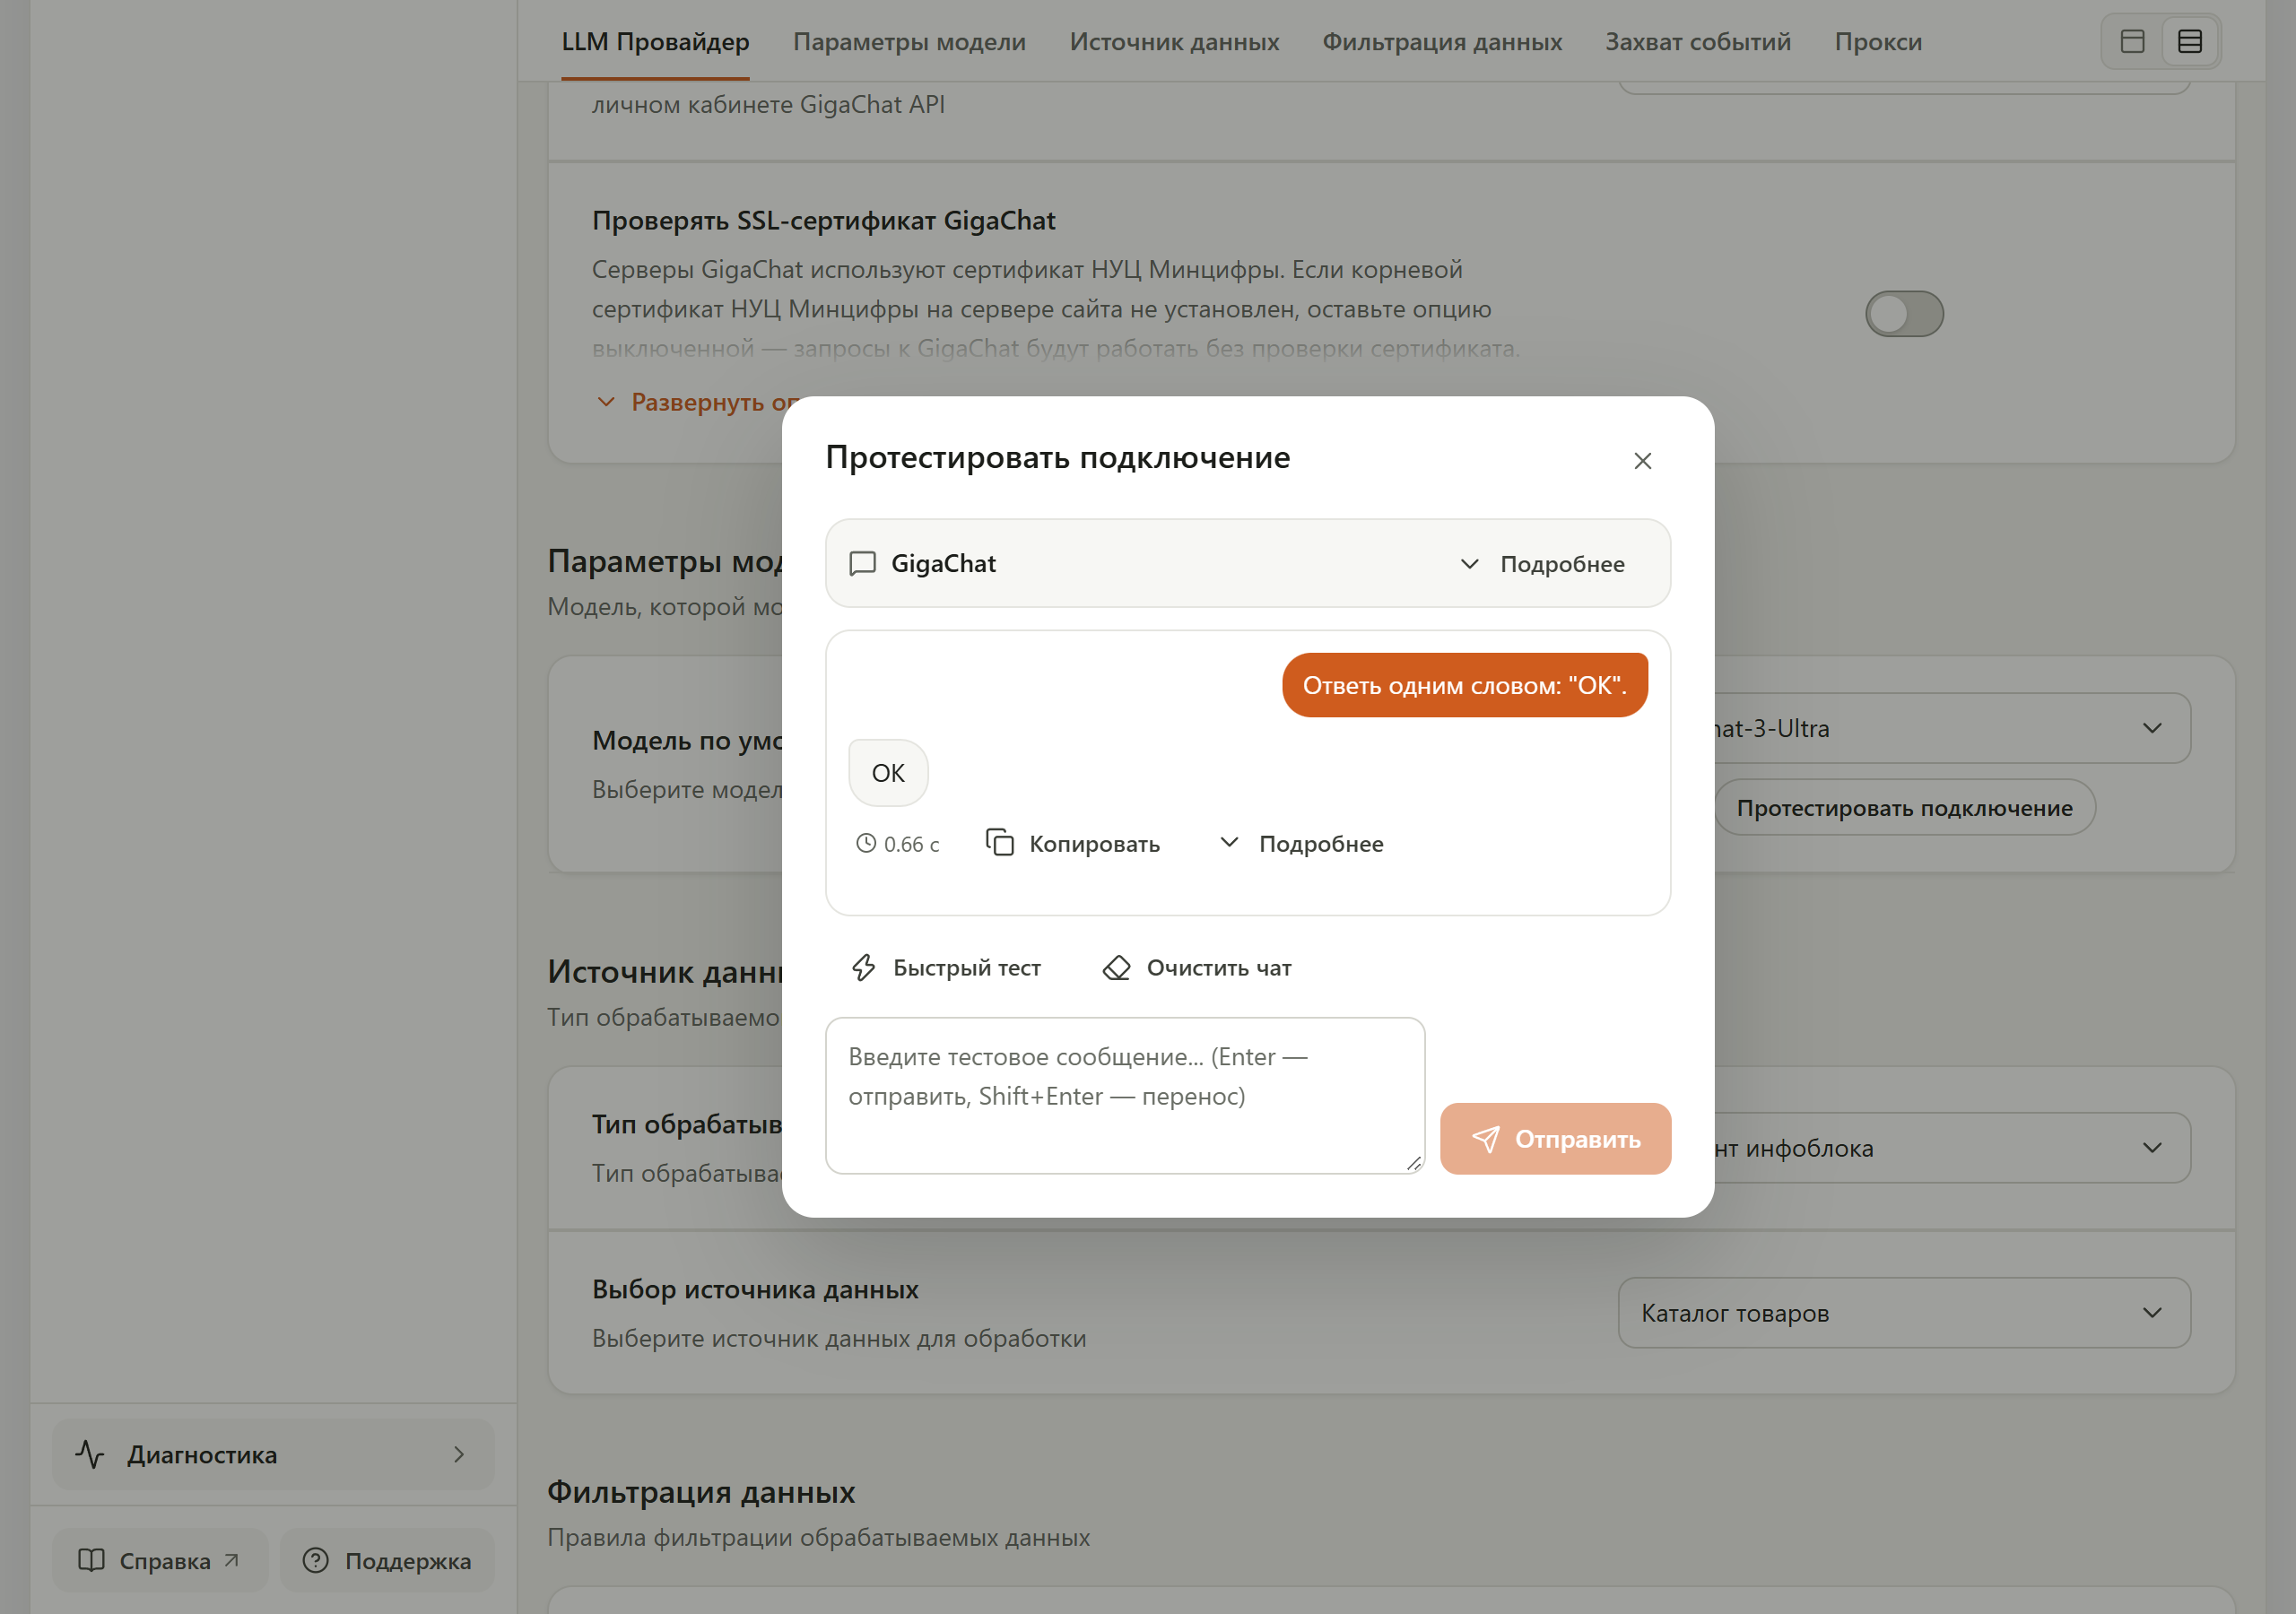This screenshot has width=2296, height=1614.
Task: Expand GigaChat provider details with Подробнее
Action: [x=1542, y=564]
